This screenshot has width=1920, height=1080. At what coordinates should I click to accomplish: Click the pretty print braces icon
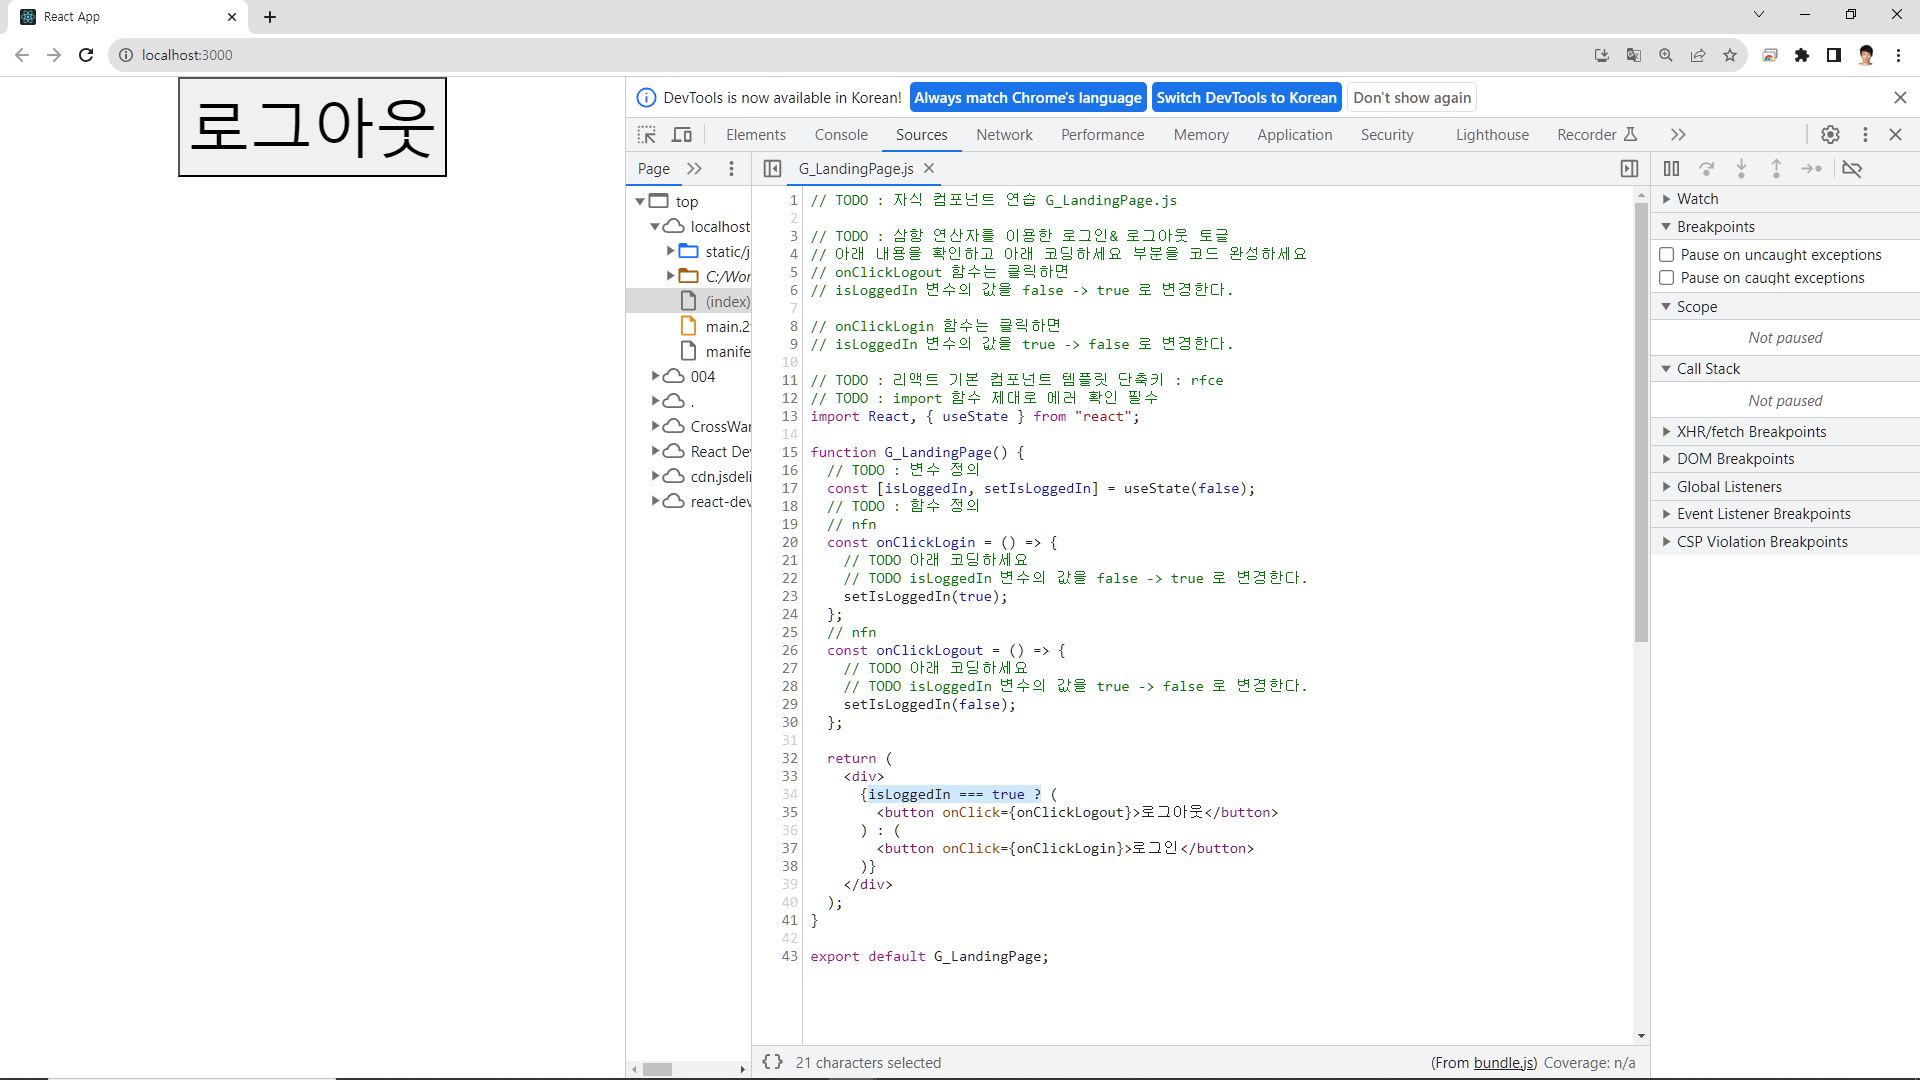pyautogui.click(x=772, y=1062)
